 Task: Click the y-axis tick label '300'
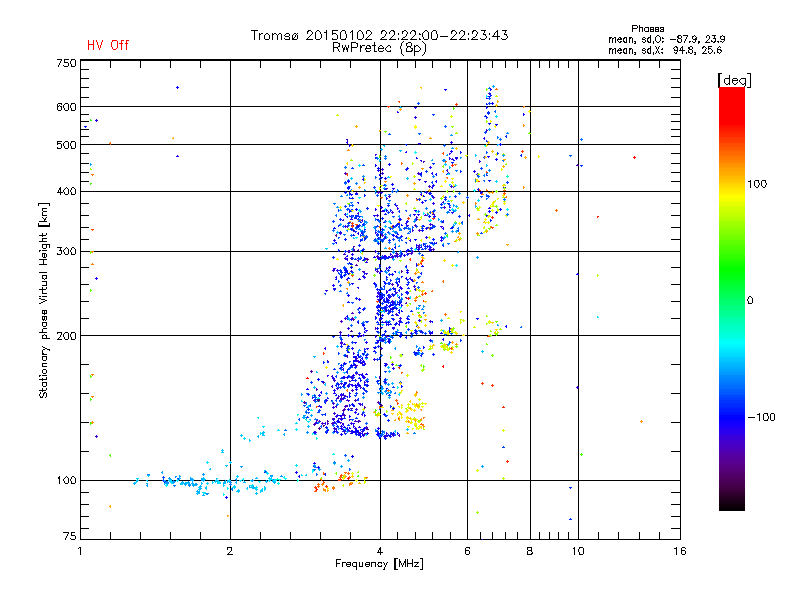[x=66, y=252]
